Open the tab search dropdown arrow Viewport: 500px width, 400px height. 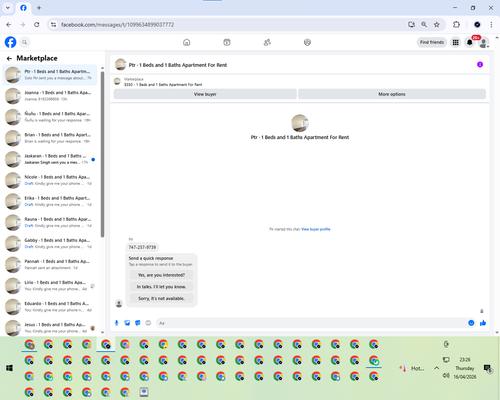pos(8,8)
